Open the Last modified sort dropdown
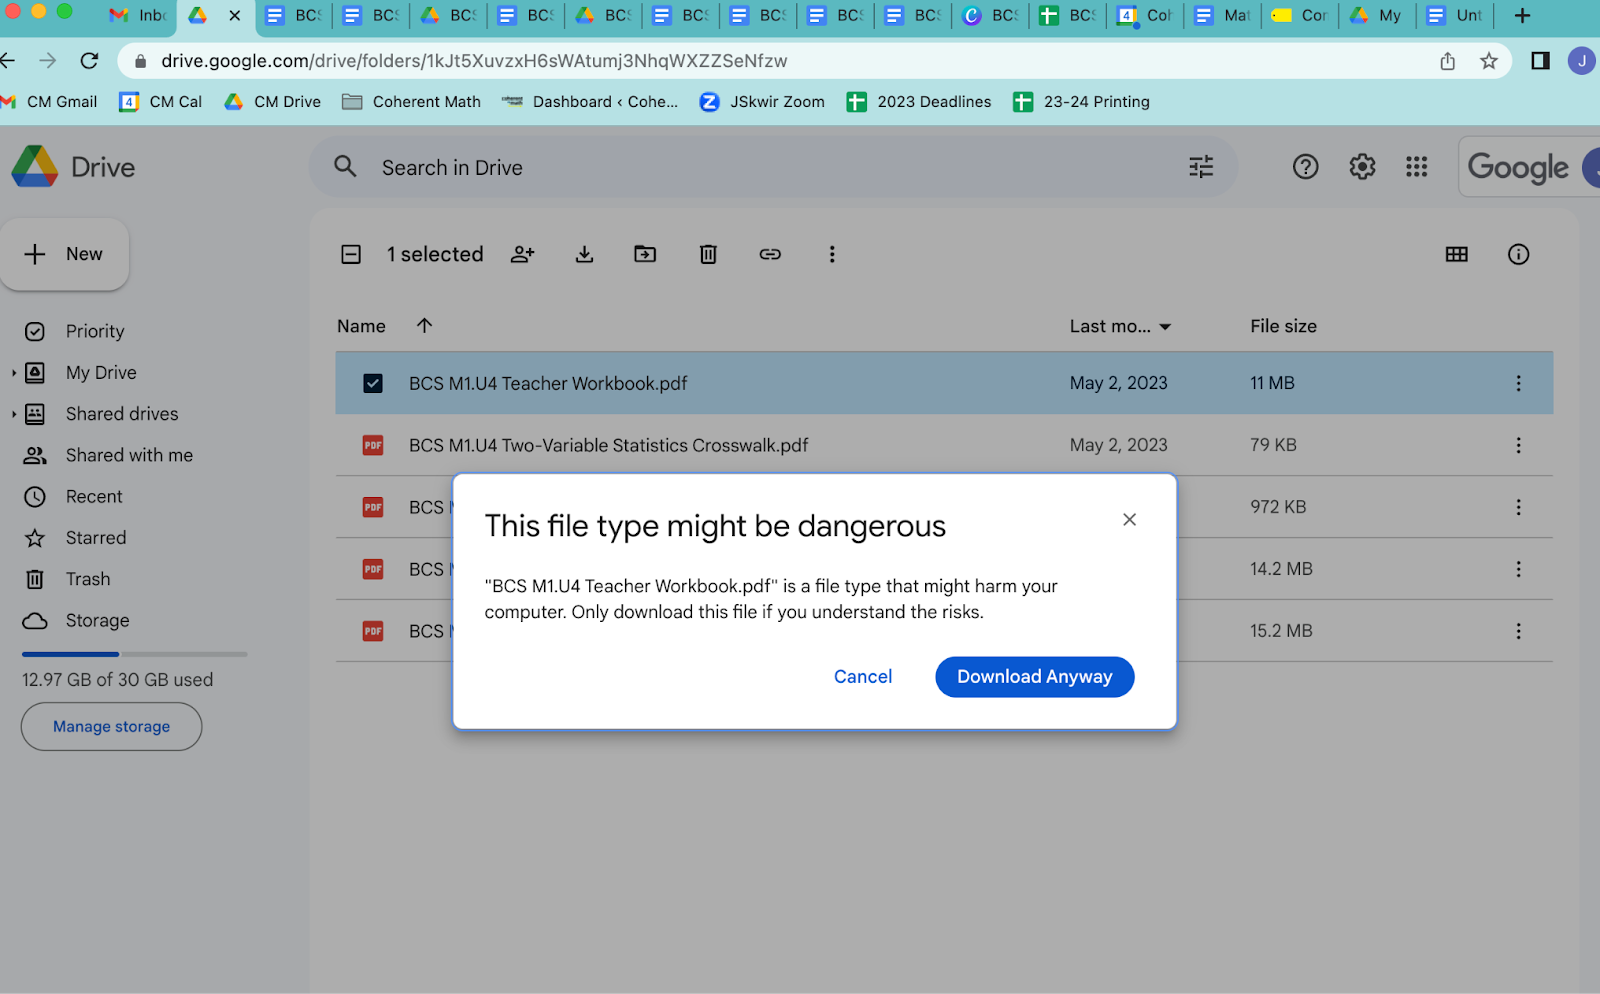Viewport: 1600px width, 994px height. [1120, 326]
